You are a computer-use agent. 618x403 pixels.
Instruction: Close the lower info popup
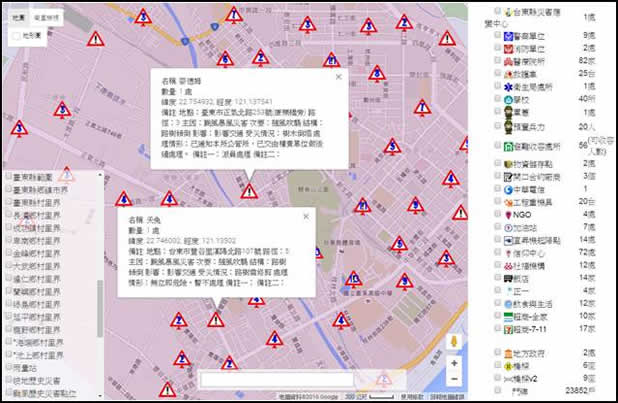[306, 216]
